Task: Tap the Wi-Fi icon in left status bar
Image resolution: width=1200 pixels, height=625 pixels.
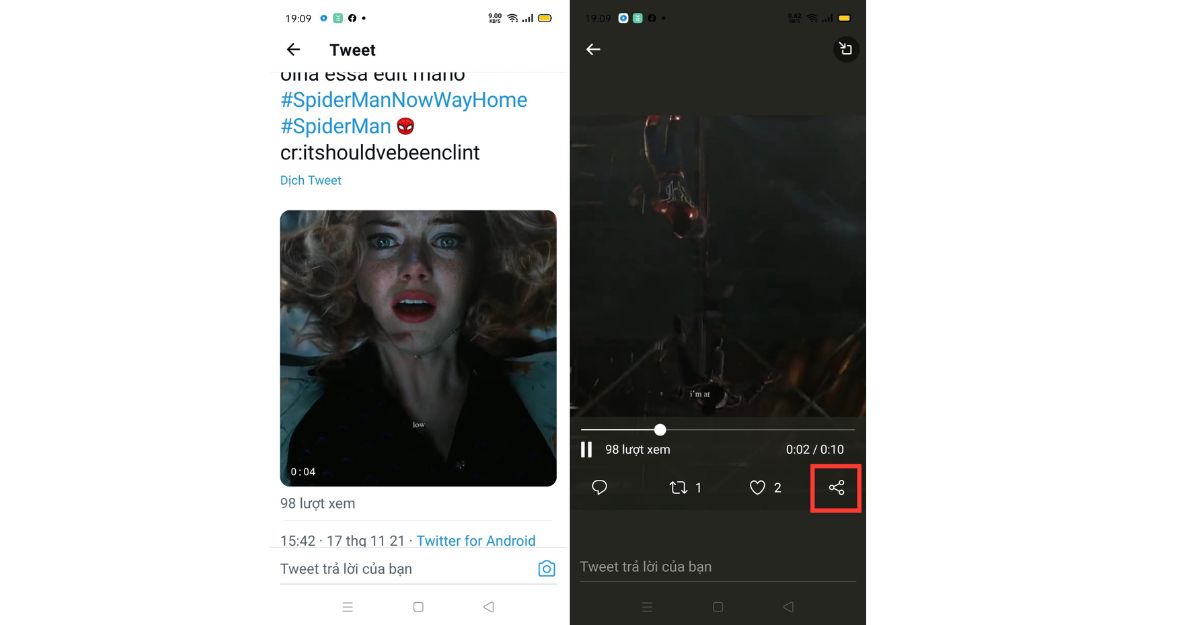Action: point(513,18)
